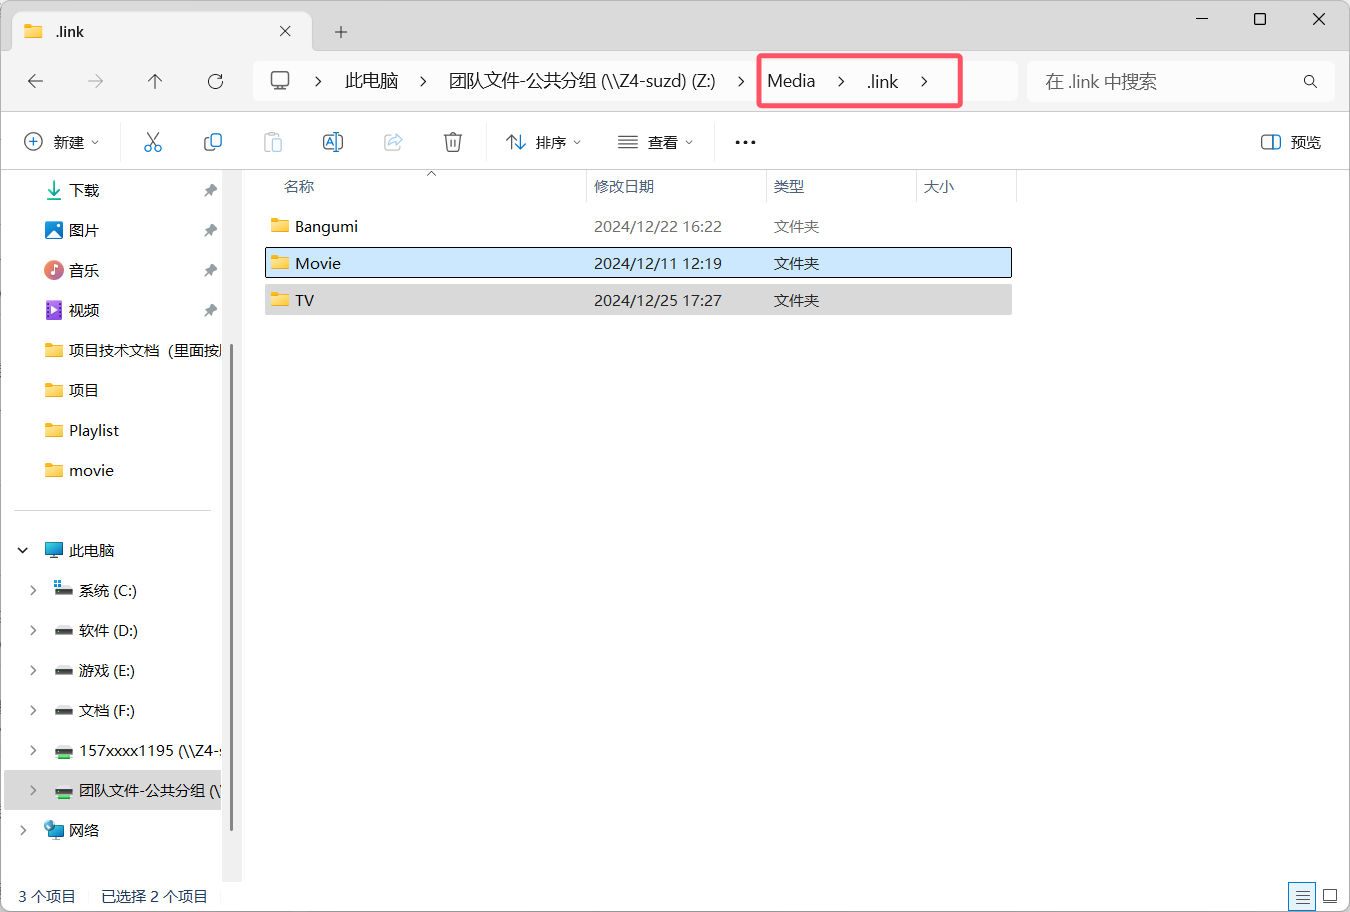Image resolution: width=1350 pixels, height=912 pixels.
Task: Click 文件夹 type cell of Movie row
Action: pyautogui.click(x=796, y=263)
